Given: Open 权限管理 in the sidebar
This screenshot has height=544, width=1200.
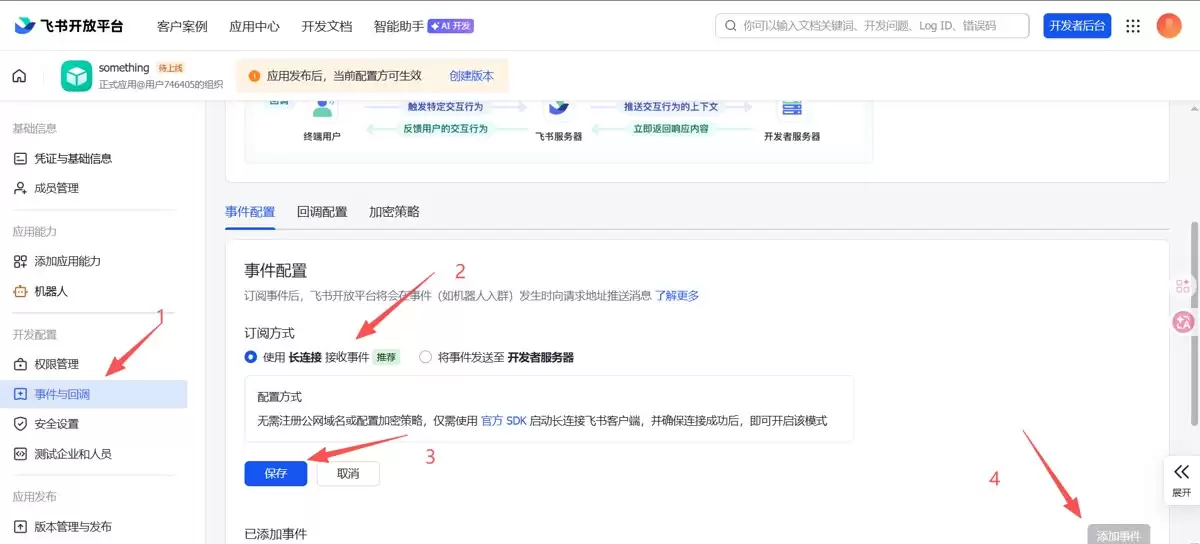Looking at the screenshot, I should (x=56, y=364).
